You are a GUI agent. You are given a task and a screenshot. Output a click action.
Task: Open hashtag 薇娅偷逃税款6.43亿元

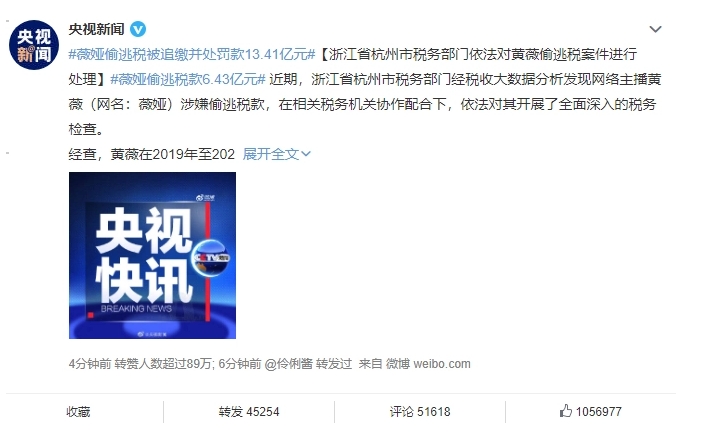tap(188, 80)
